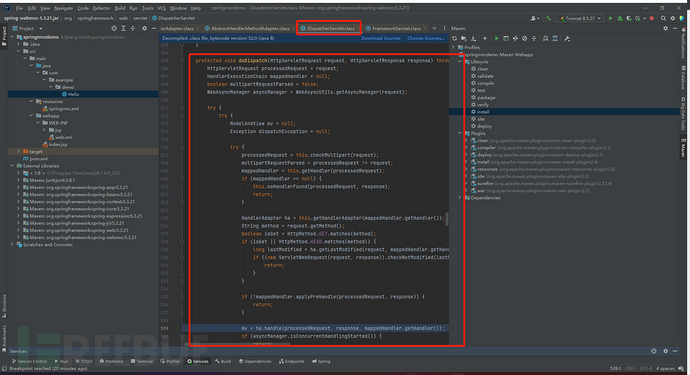Click the green Run button in top toolbar
This screenshot has height=375, width=690.
[610, 18]
